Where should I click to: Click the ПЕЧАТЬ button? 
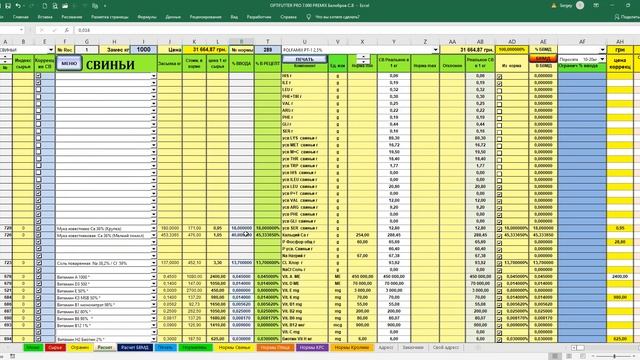pyautogui.click(x=304, y=59)
